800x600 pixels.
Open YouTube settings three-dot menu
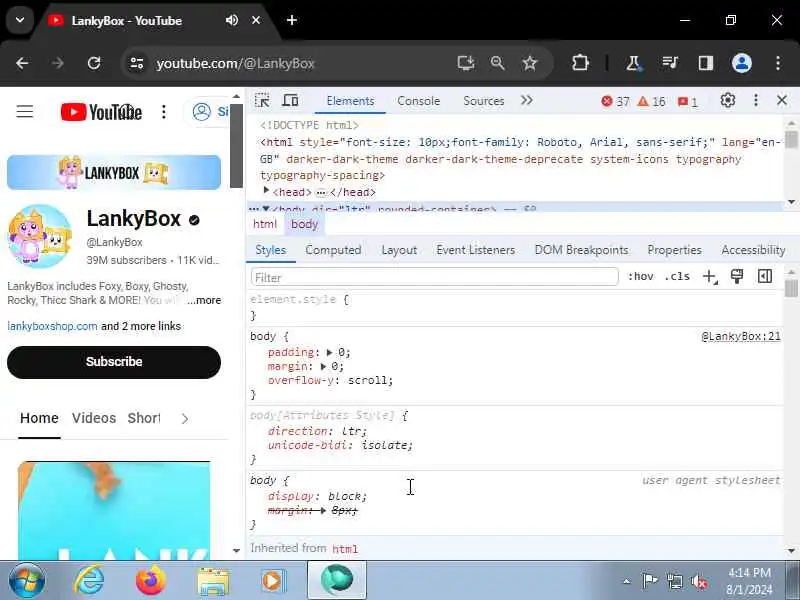coord(164,112)
